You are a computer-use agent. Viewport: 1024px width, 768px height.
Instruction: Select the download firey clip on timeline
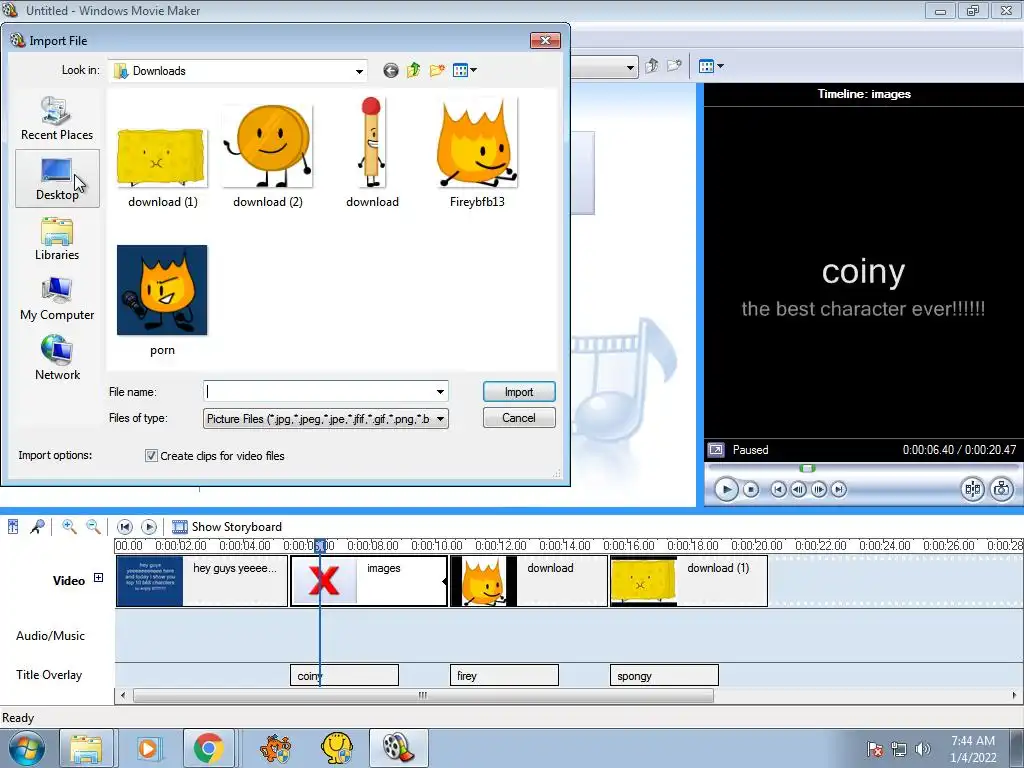(x=529, y=581)
